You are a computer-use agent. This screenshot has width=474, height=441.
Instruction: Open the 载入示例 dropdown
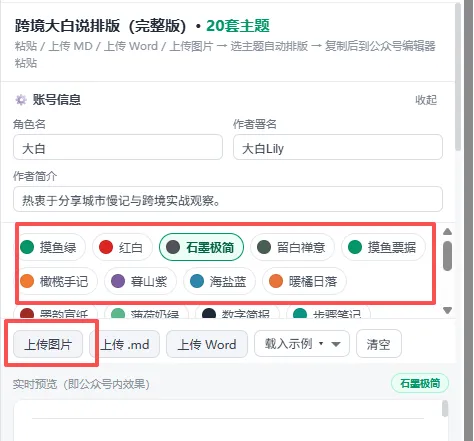click(x=302, y=344)
